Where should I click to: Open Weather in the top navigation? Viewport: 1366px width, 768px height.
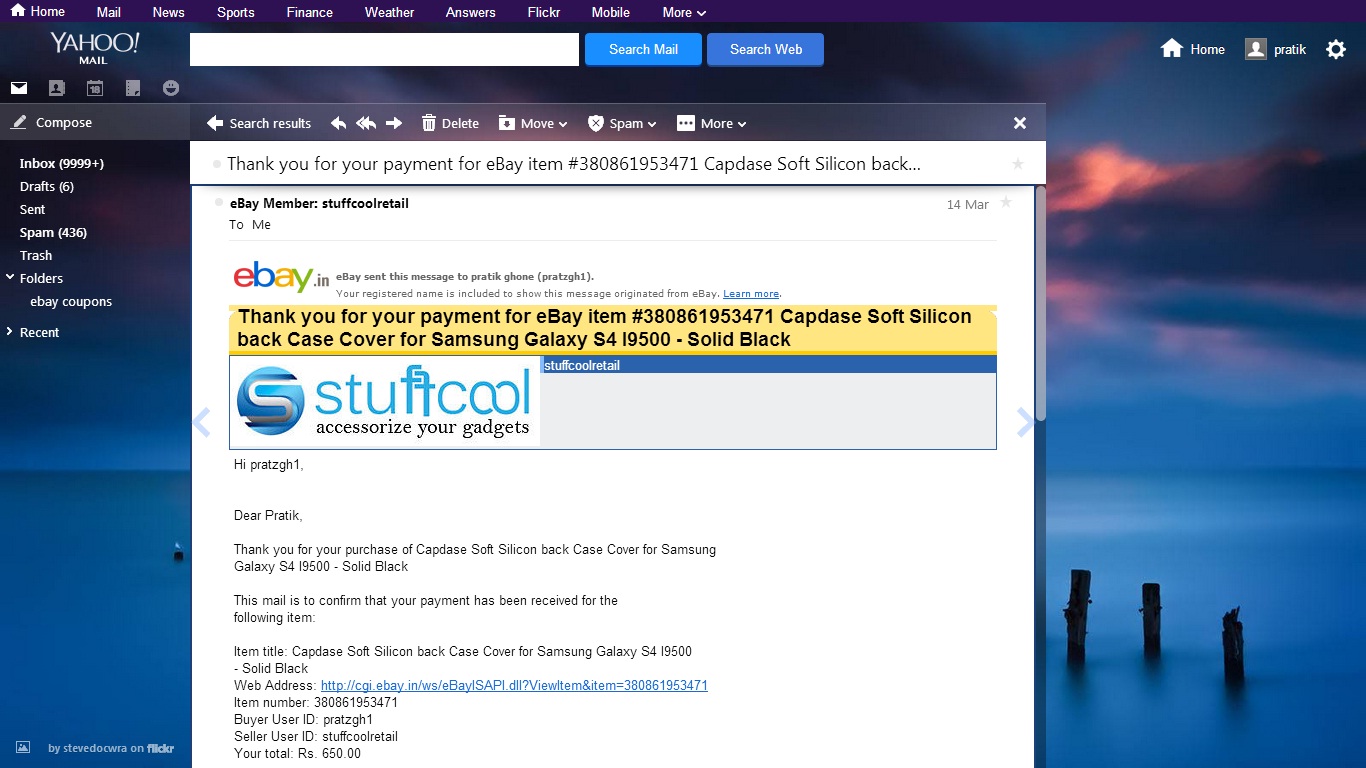coord(389,12)
